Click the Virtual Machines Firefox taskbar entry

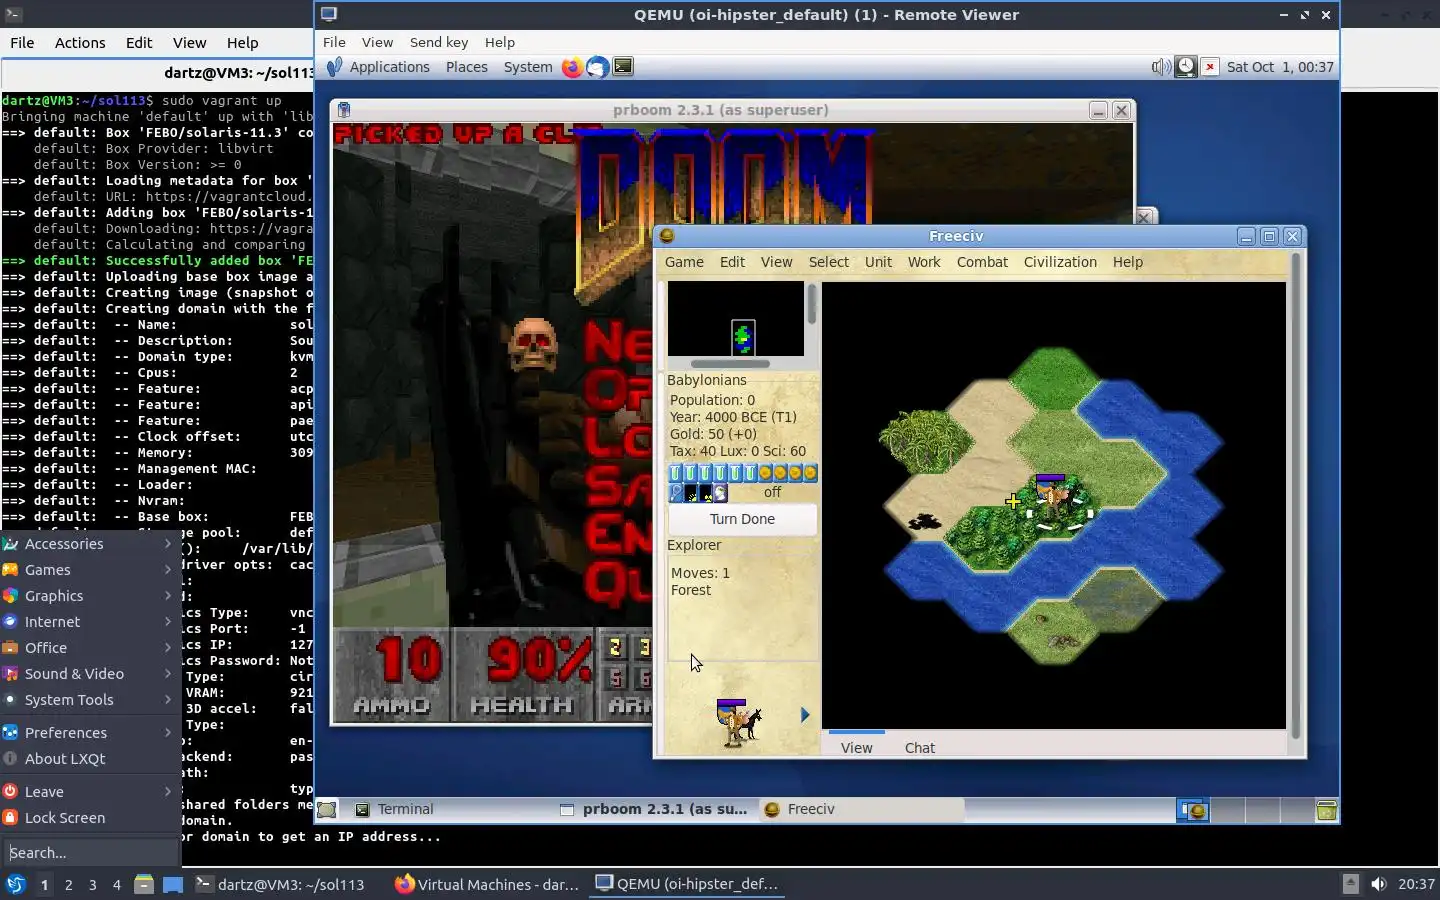[487, 884]
